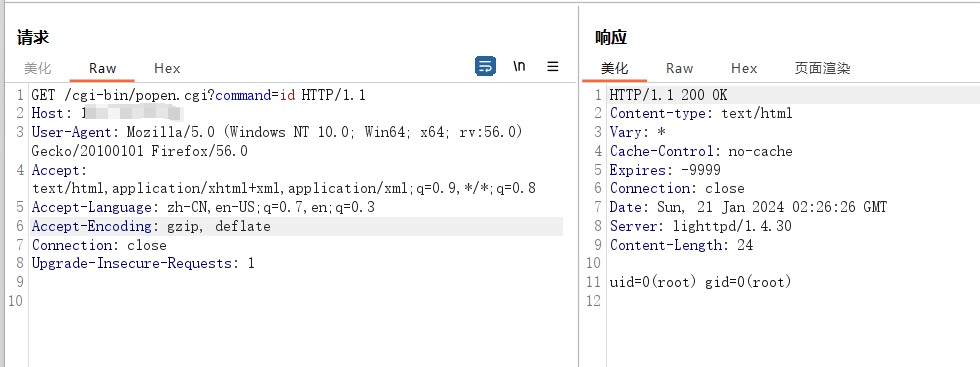
Task: Click the GET /cgi-bin/popen.cgi request line
Action: pos(199,96)
